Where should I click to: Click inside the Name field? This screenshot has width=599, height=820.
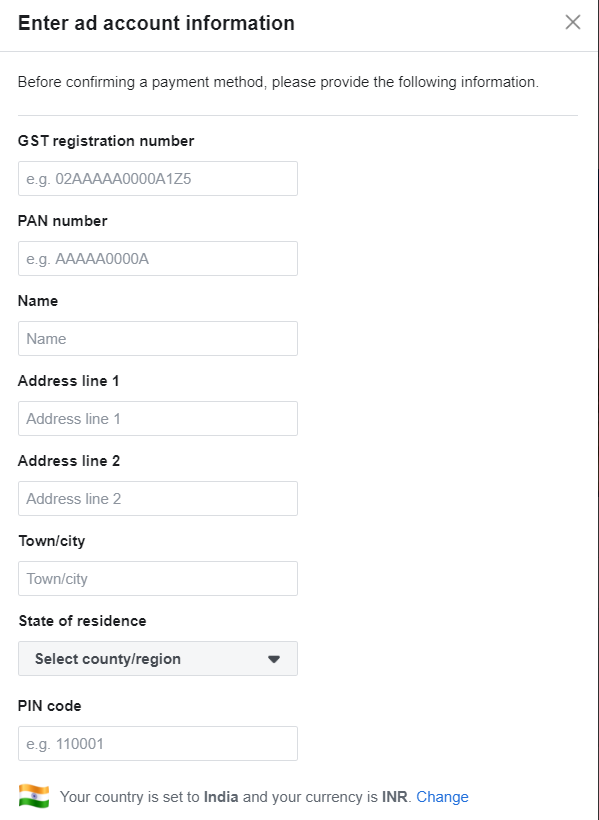[157, 338]
